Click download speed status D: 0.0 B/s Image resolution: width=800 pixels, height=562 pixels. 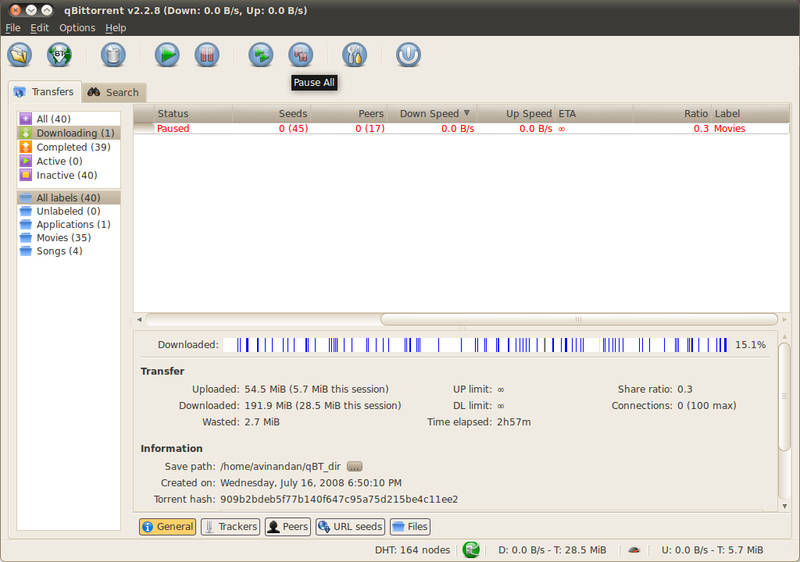tap(552, 550)
